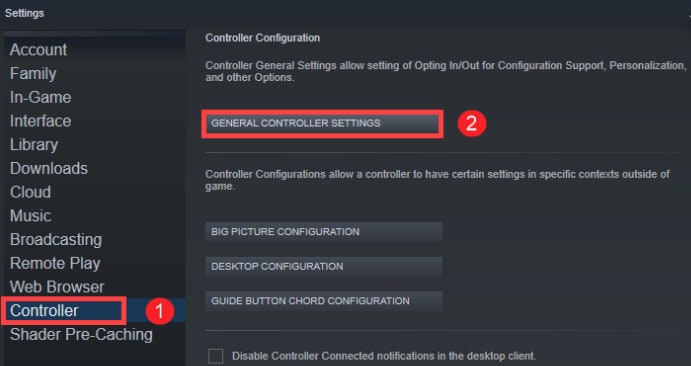Open Desktop Configuration button
Image resolution: width=691 pixels, height=366 pixels.
[324, 266]
